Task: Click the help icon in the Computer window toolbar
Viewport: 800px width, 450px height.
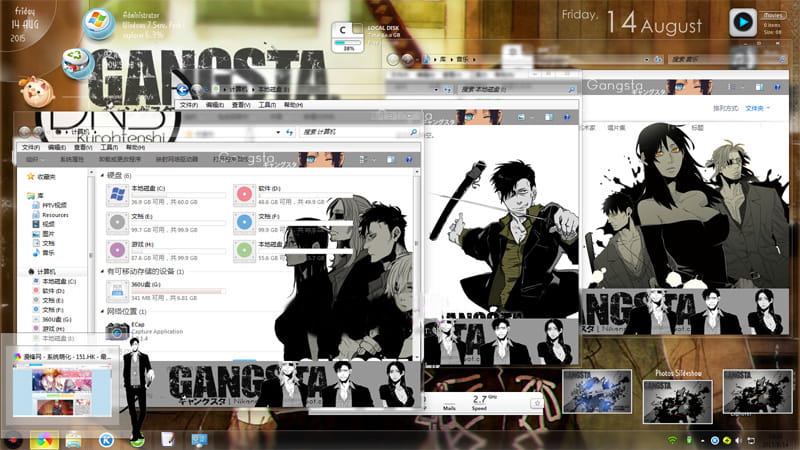Action: (409, 160)
